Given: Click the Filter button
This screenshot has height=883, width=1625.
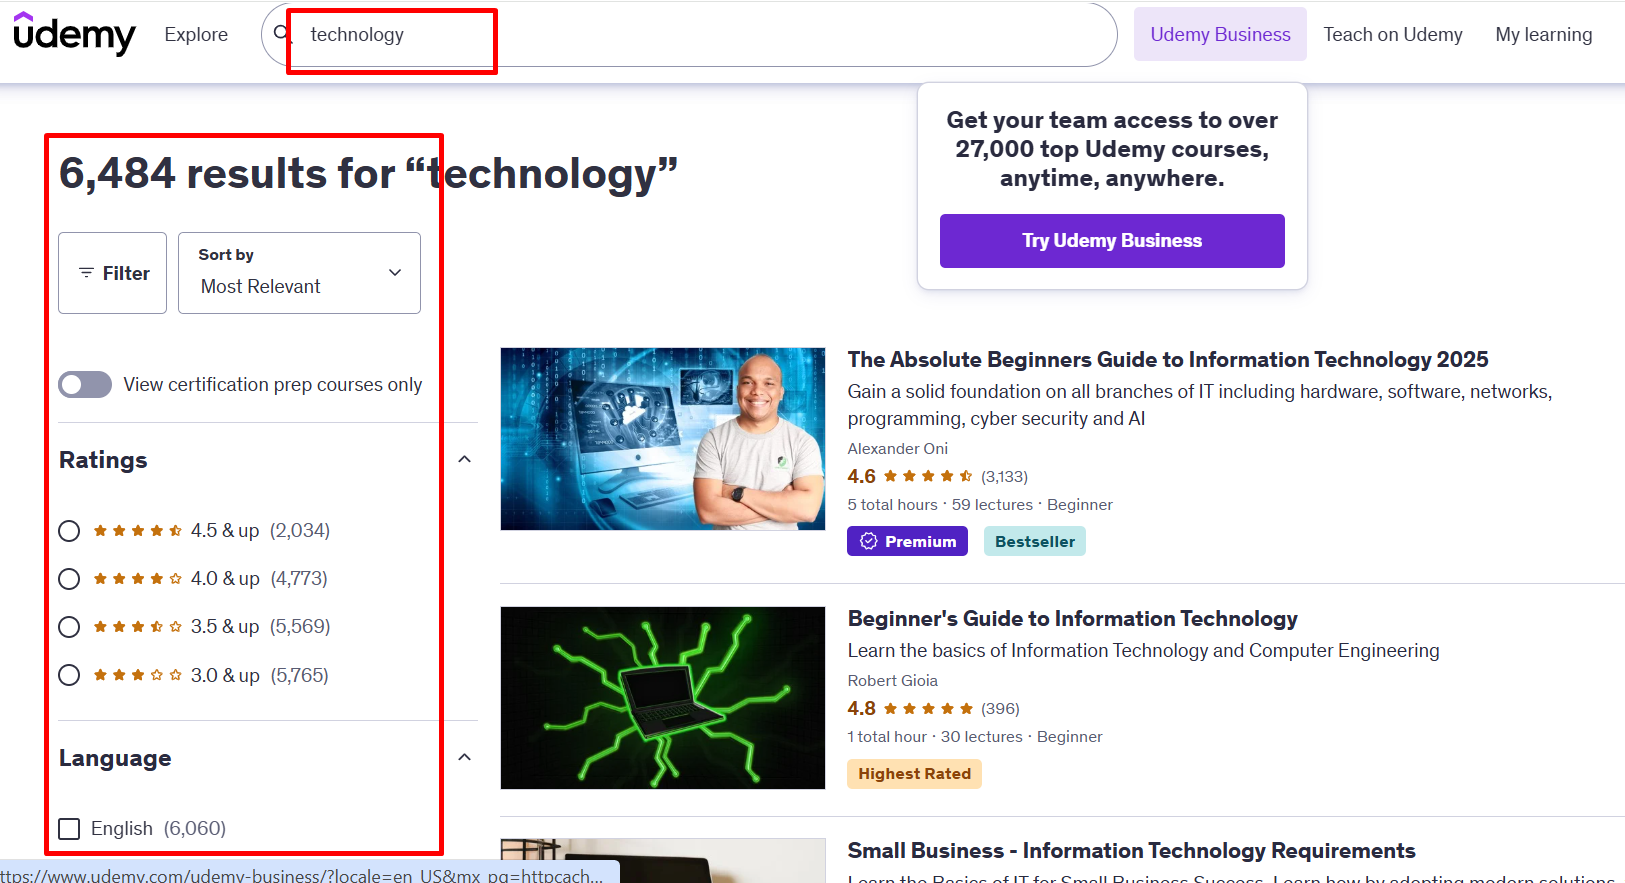Looking at the screenshot, I should (x=112, y=273).
